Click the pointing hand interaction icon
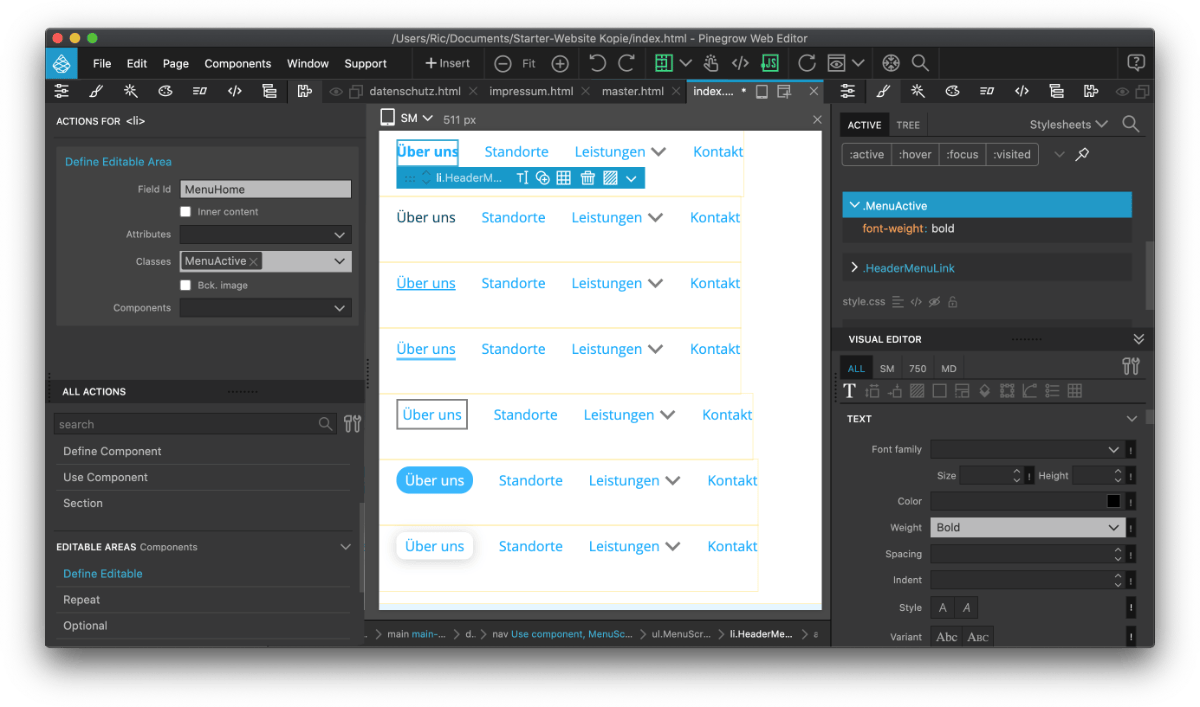The image size is (1200, 707). pyautogui.click(x=710, y=63)
